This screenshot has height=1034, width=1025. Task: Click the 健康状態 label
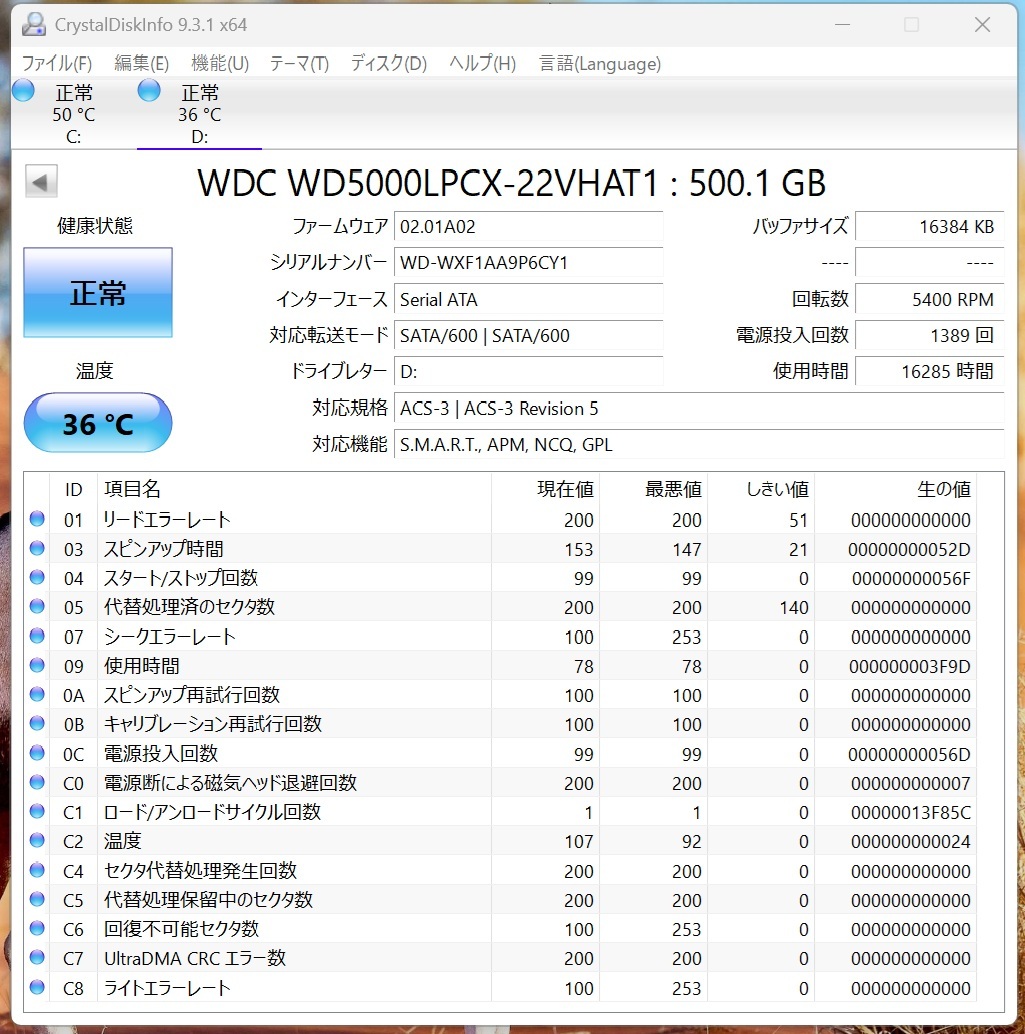(95, 226)
